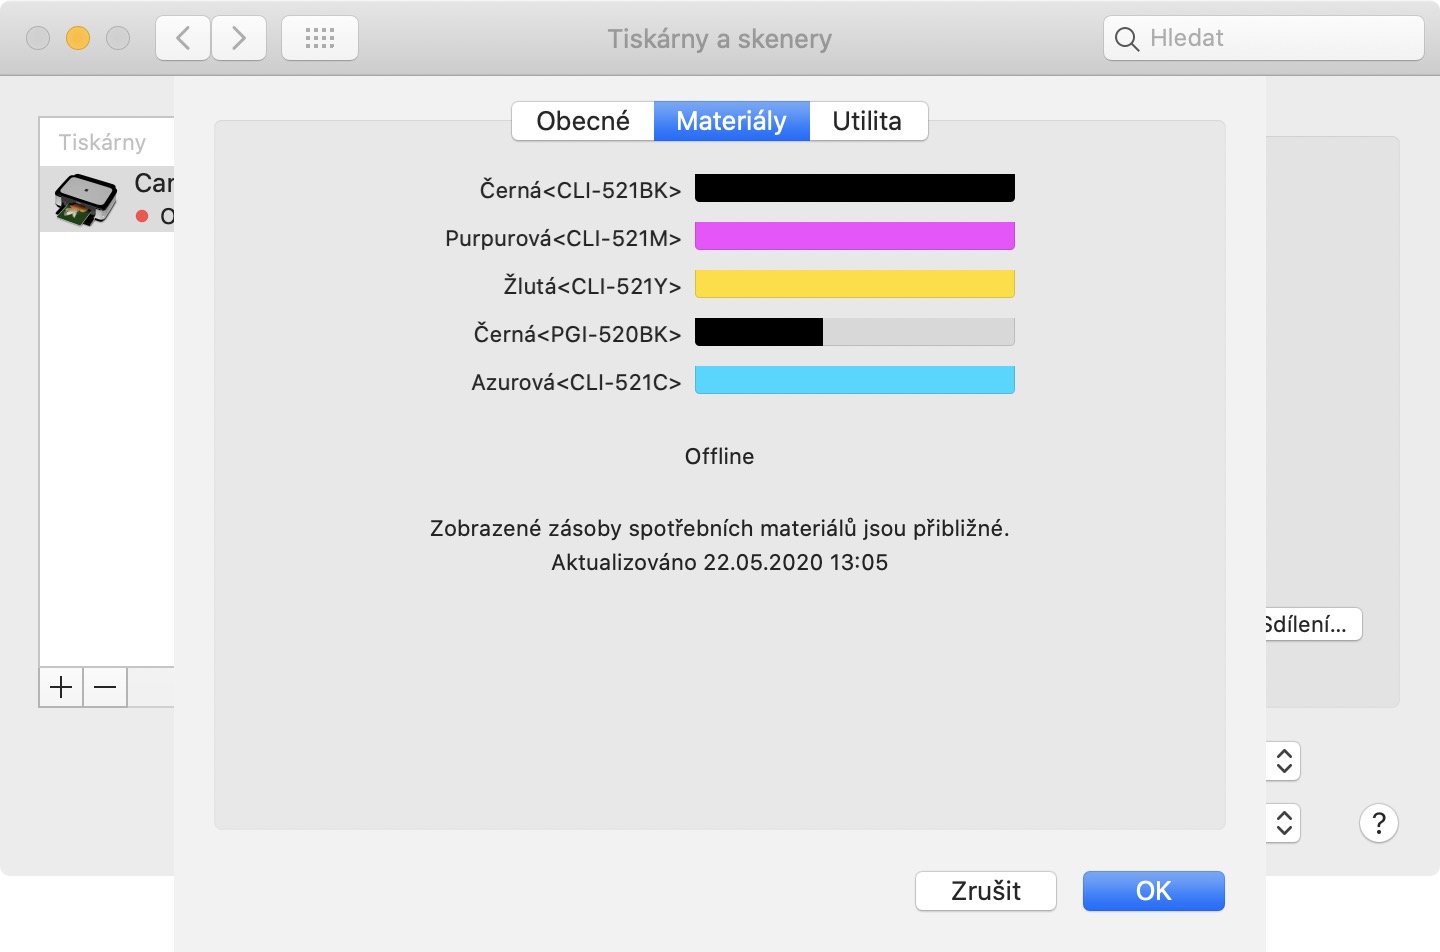Image resolution: width=1440 pixels, height=952 pixels.
Task: Add a printer with plus button
Action: click(x=61, y=687)
